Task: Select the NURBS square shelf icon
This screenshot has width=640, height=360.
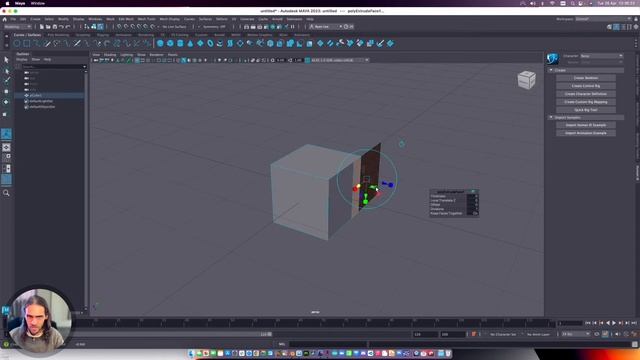Action: pyautogui.click(x=27, y=43)
